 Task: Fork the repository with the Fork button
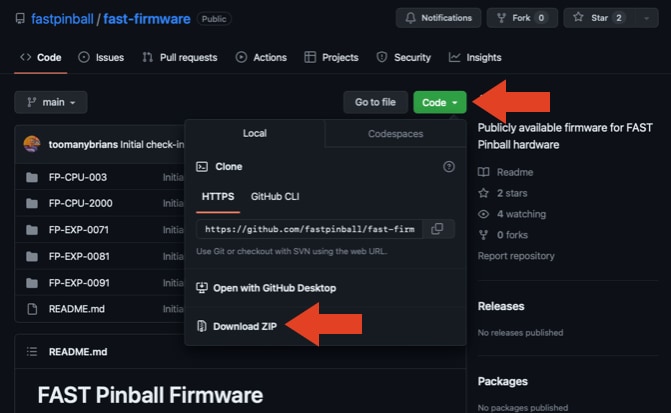coord(522,18)
